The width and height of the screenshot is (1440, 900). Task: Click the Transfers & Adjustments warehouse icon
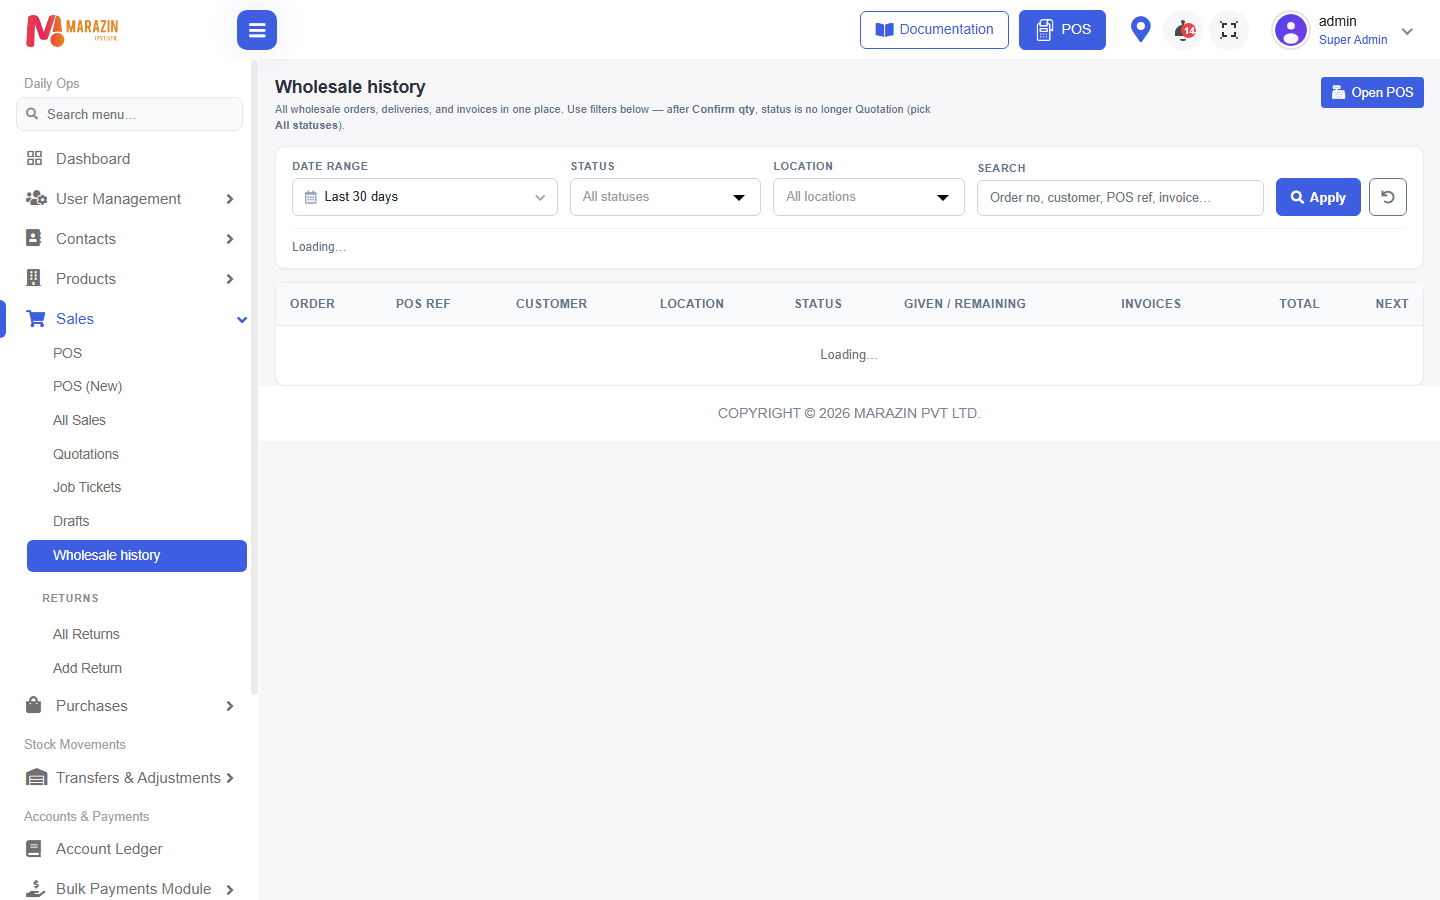(36, 777)
